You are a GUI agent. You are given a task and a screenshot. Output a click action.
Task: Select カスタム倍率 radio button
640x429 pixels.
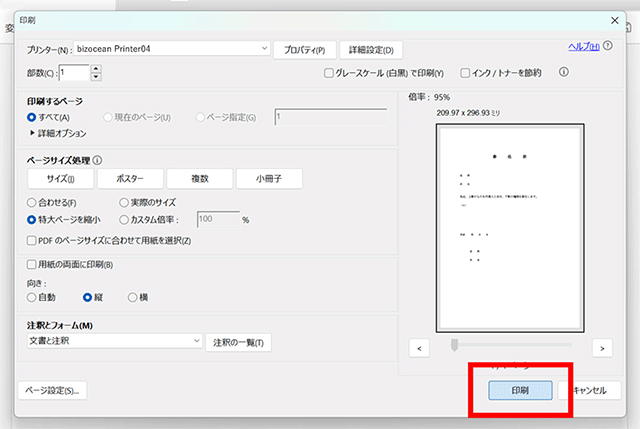pyautogui.click(x=124, y=220)
